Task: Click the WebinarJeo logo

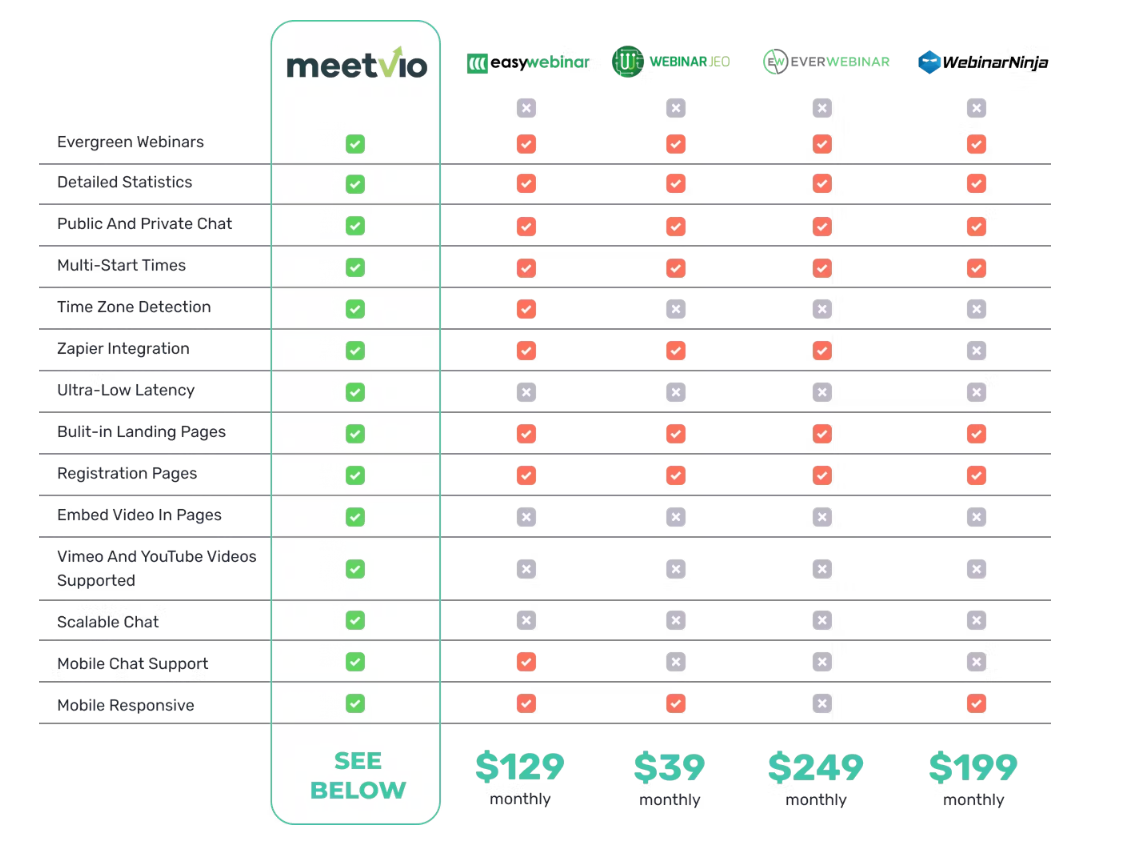Action: coord(671,62)
